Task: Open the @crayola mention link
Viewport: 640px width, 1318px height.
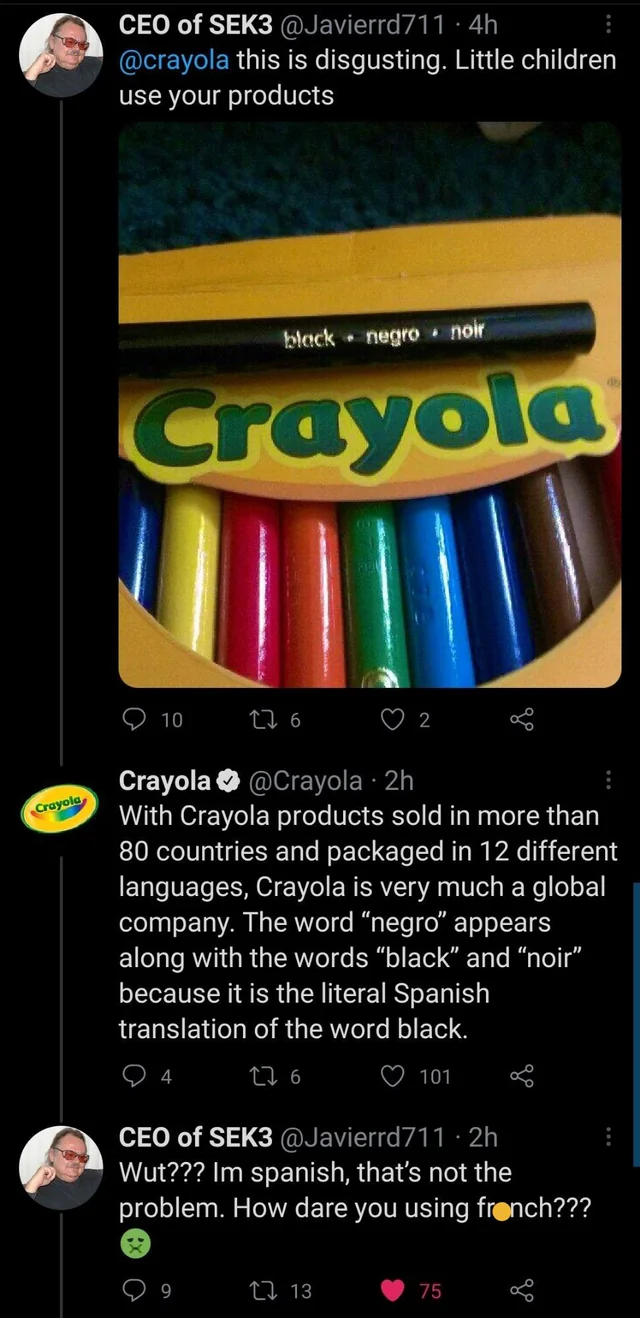Action: click(x=174, y=61)
